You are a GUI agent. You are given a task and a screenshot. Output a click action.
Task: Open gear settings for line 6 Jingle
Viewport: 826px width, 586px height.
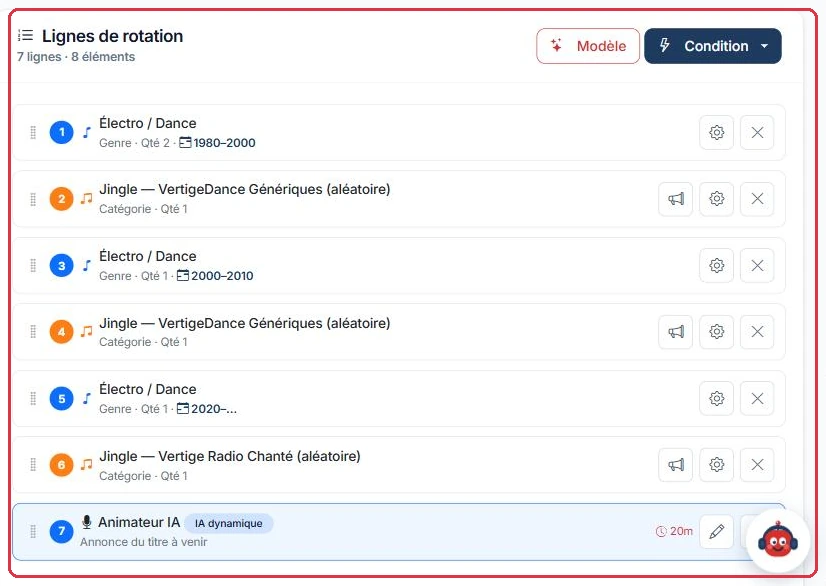pos(716,465)
